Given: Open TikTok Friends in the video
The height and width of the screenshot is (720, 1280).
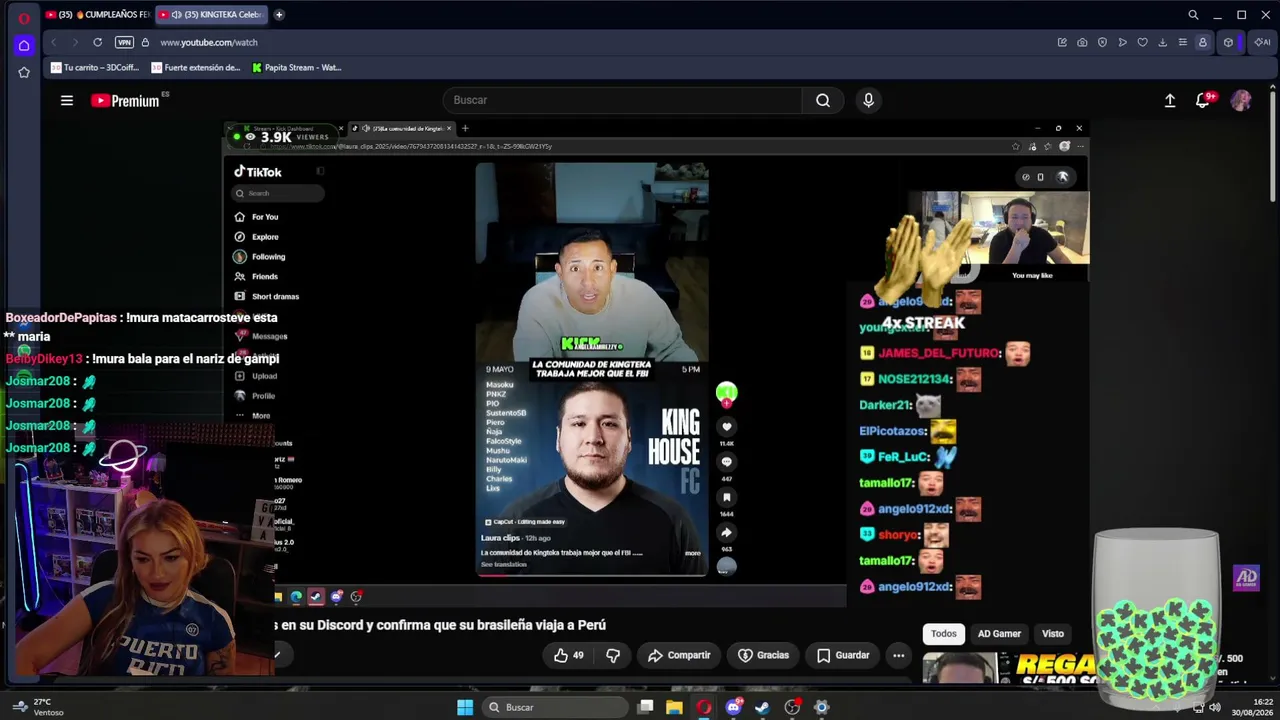Looking at the screenshot, I should (x=256, y=276).
